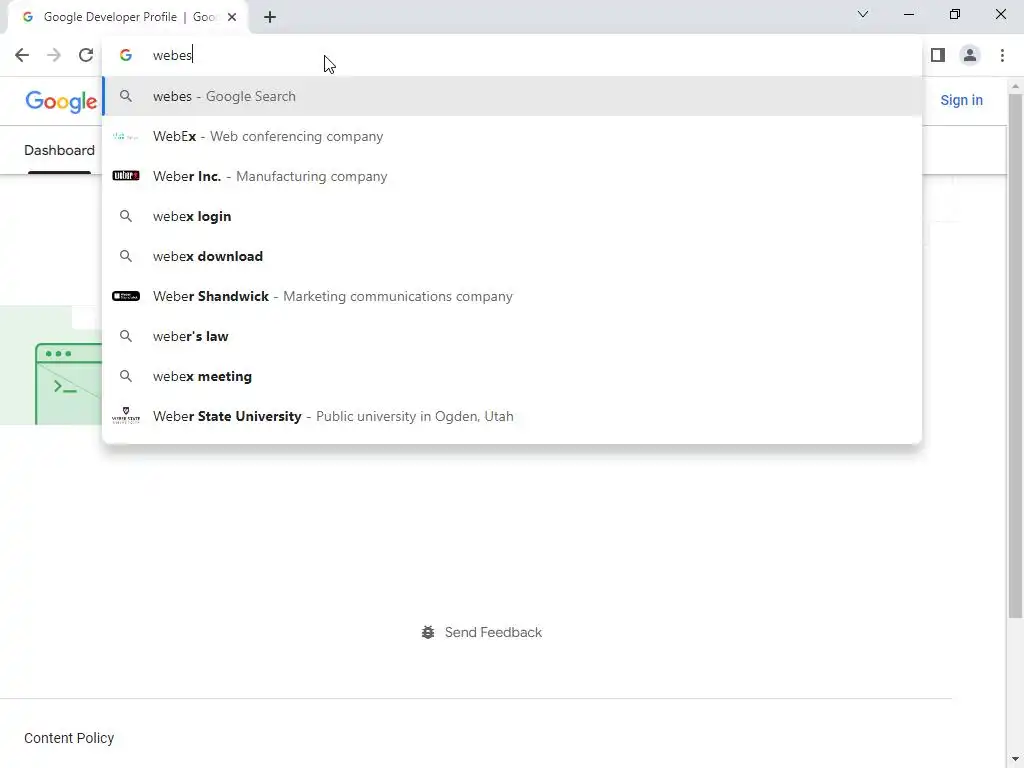This screenshot has width=1024, height=768.
Task: Click the Weber State University logo icon
Action: point(126,415)
